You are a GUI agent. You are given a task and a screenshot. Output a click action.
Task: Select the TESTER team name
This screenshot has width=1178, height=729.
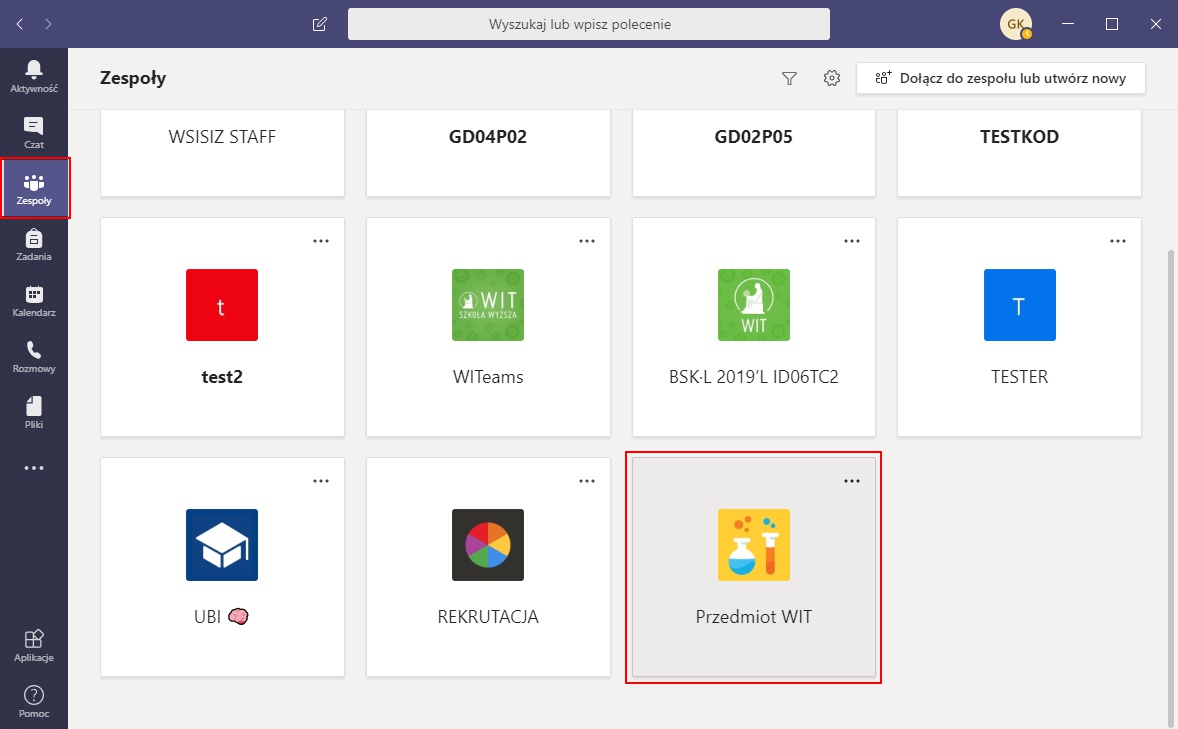[x=1019, y=377]
